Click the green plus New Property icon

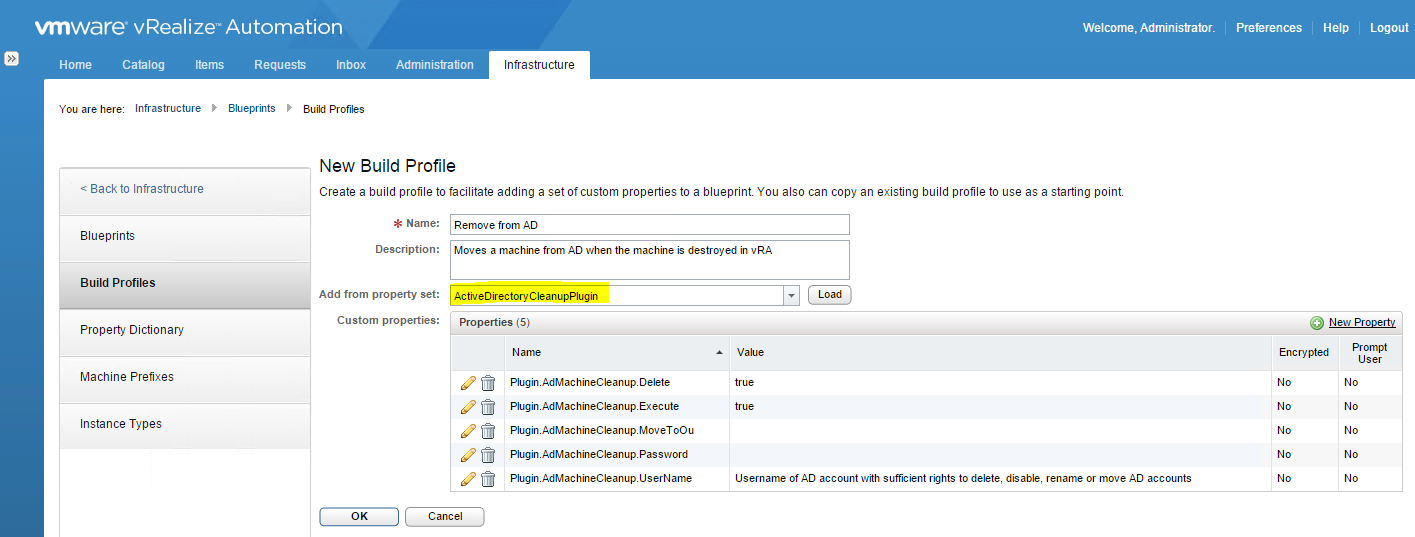pos(1317,323)
